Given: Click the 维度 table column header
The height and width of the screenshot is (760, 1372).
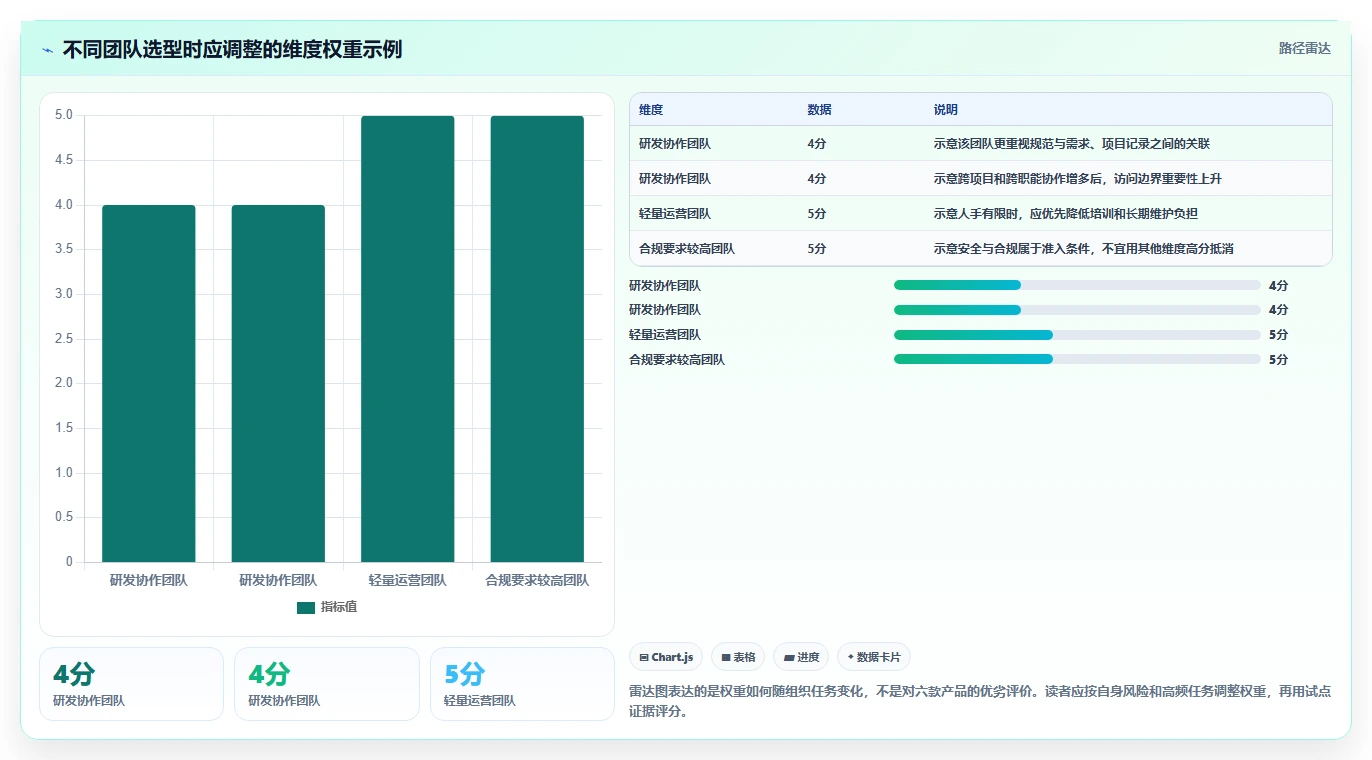Looking at the screenshot, I should [651, 110].
